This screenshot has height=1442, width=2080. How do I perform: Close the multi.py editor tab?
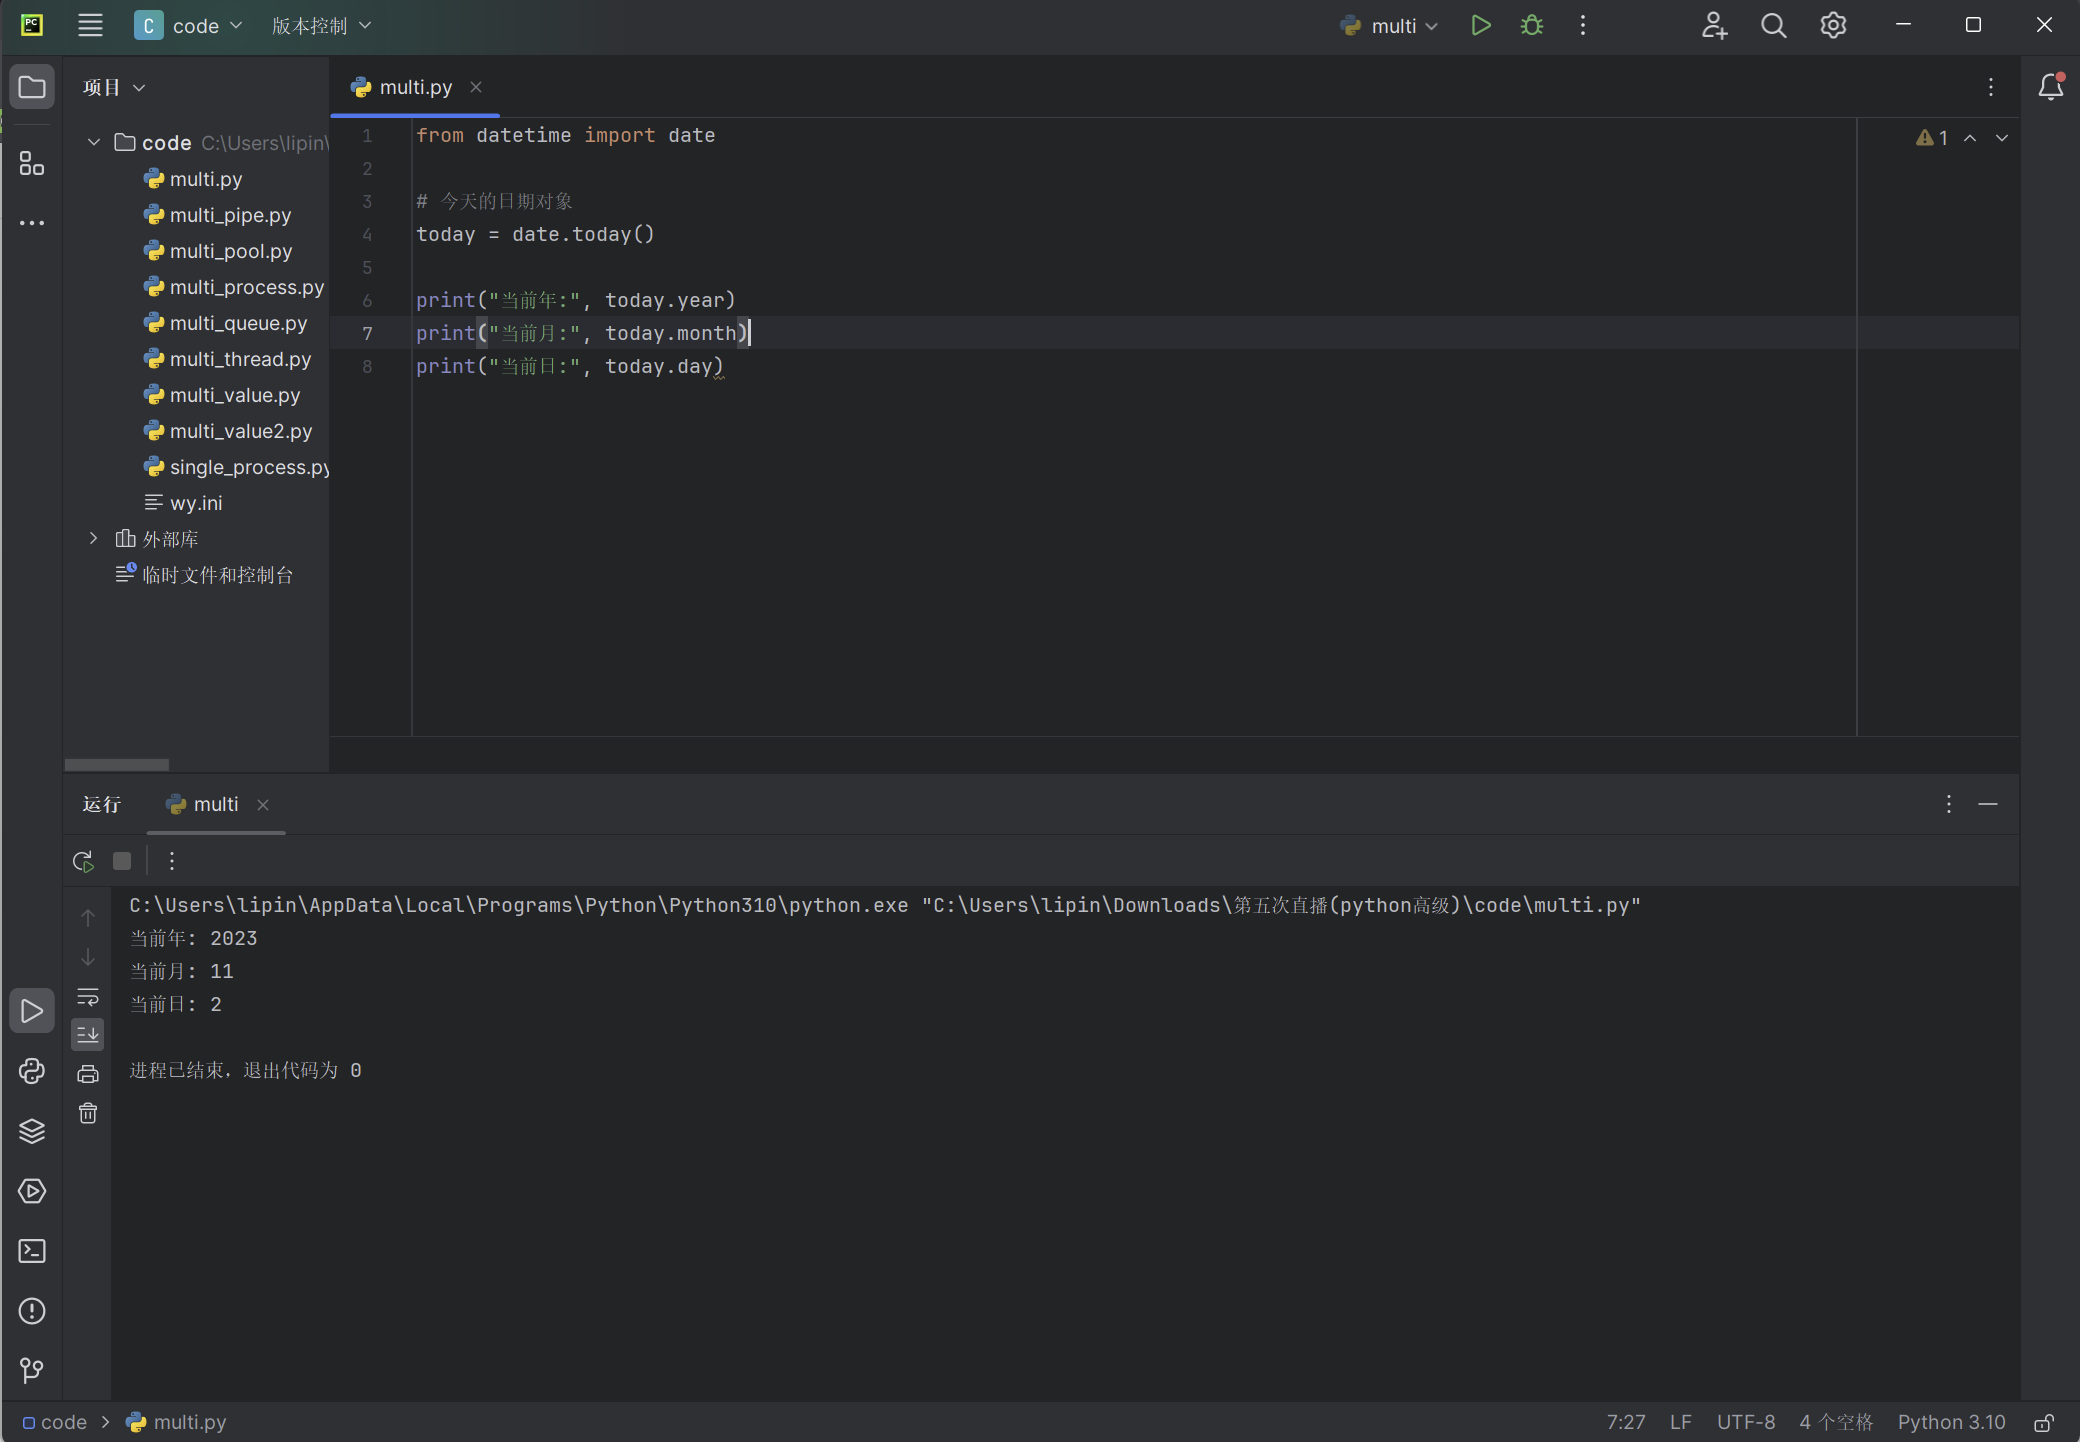[x=477, y=87]
